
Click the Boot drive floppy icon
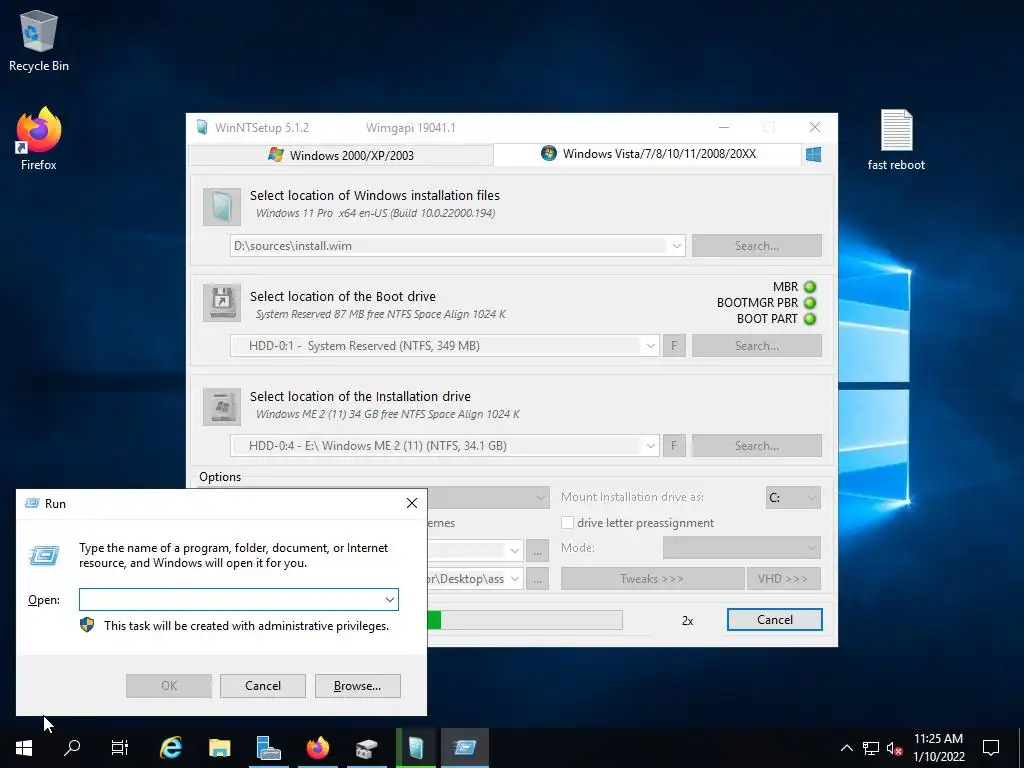coord(222,302)
